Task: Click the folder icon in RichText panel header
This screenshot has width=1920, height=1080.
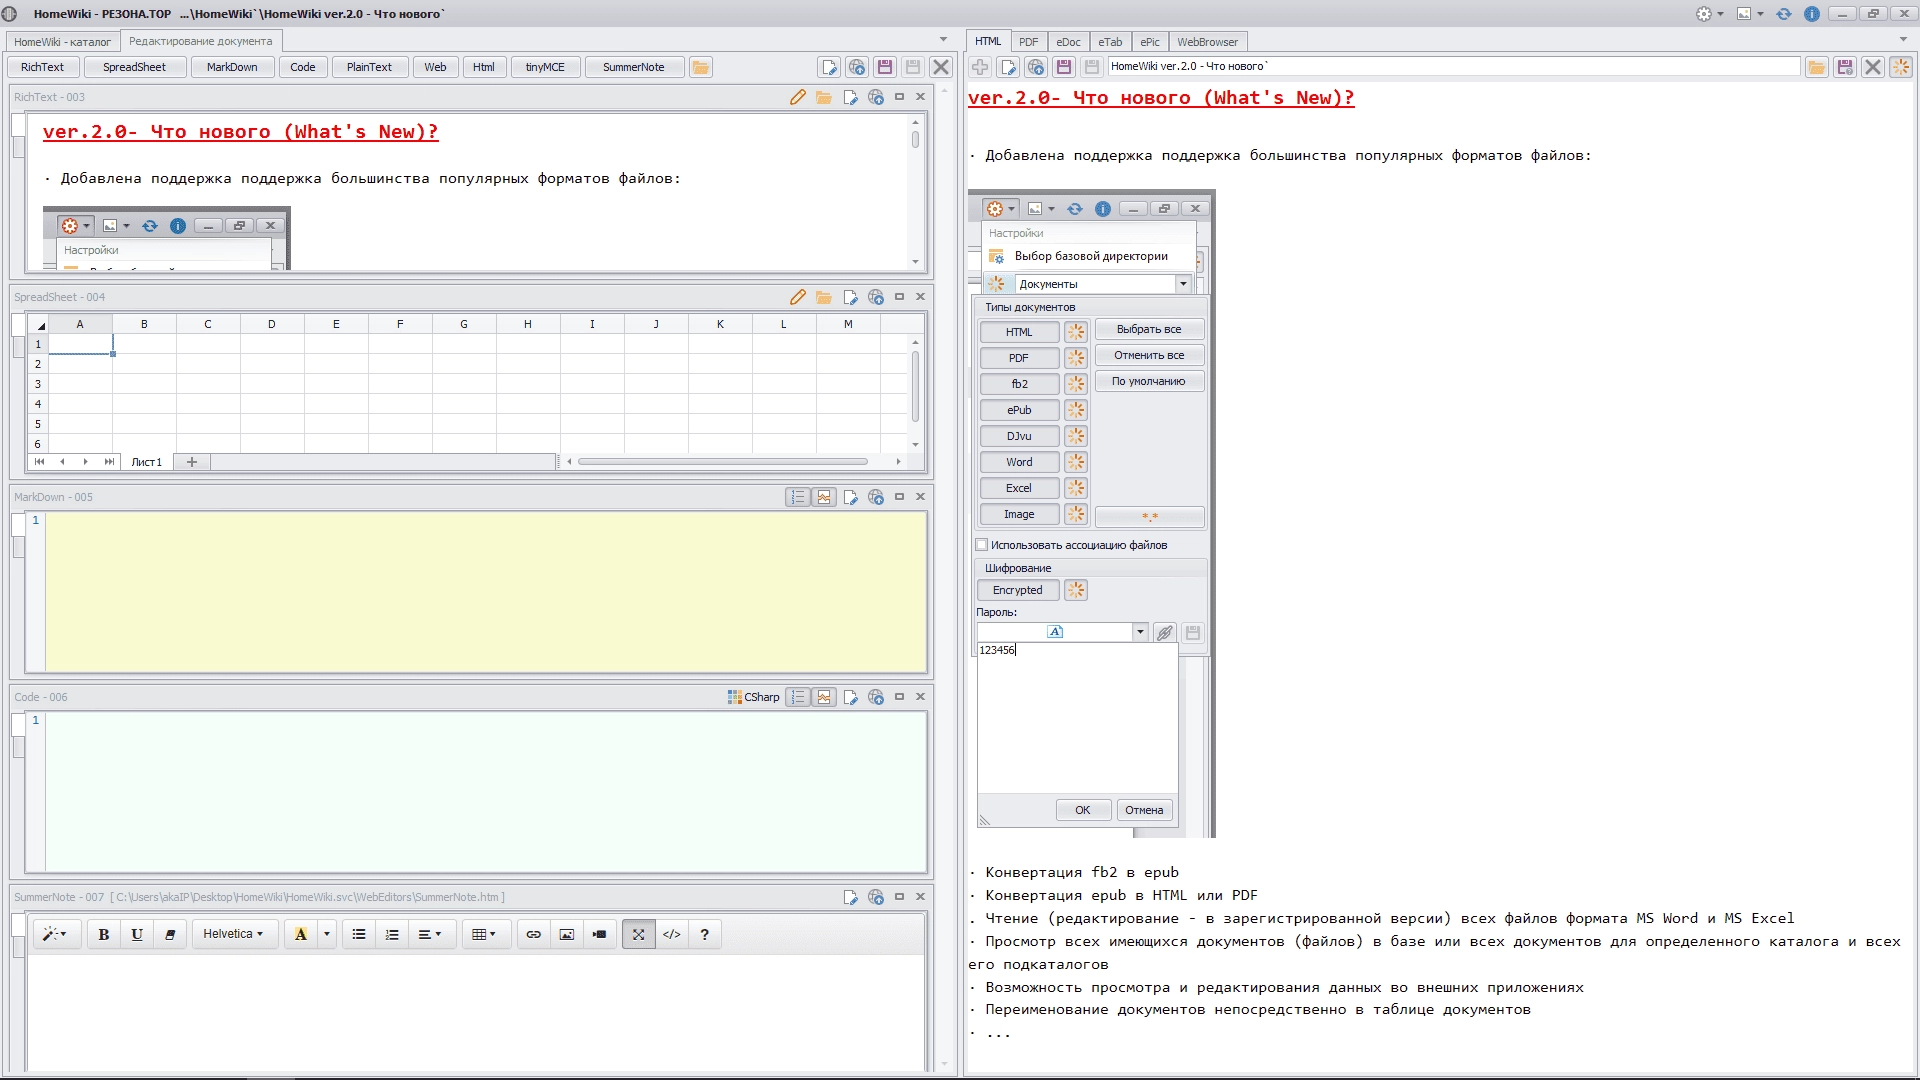Action: (x=823, y=97)
